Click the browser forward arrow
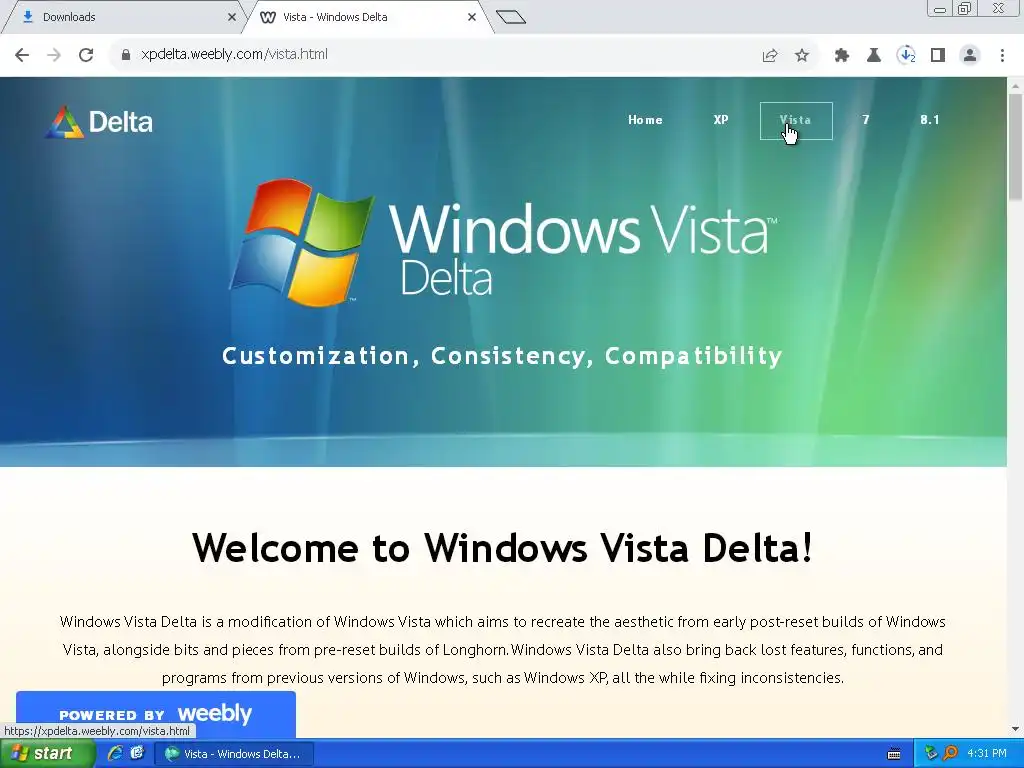The image size is (1024, 768). (54, 55)
